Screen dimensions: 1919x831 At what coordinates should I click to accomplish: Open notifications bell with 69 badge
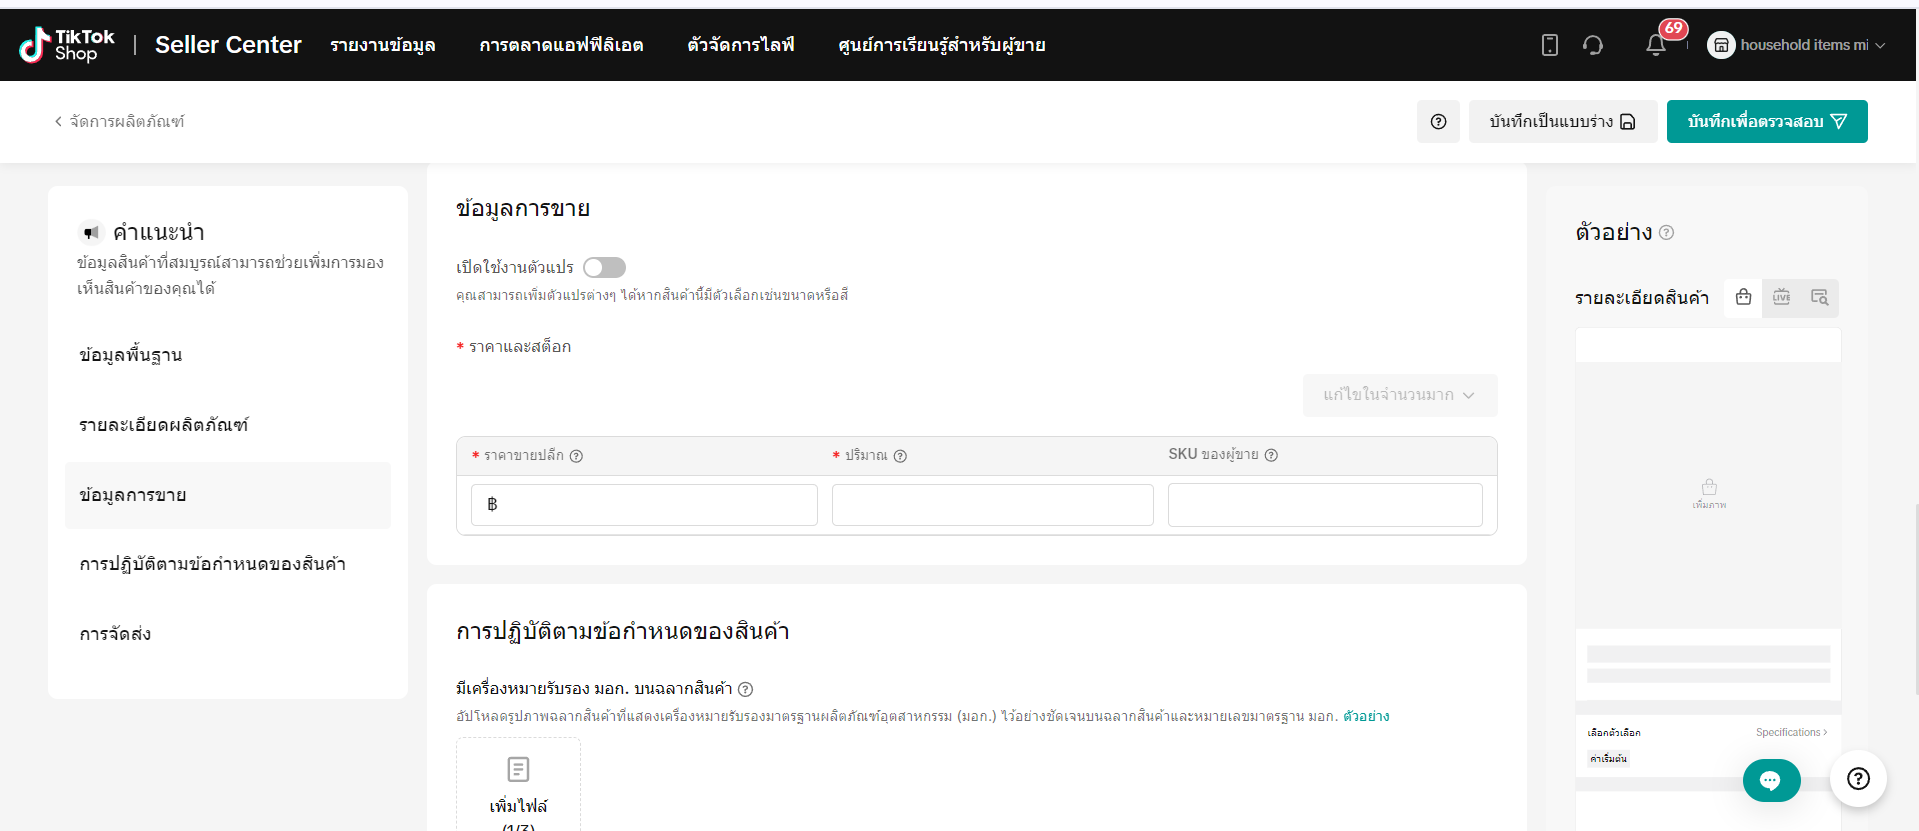[1656, 45]
